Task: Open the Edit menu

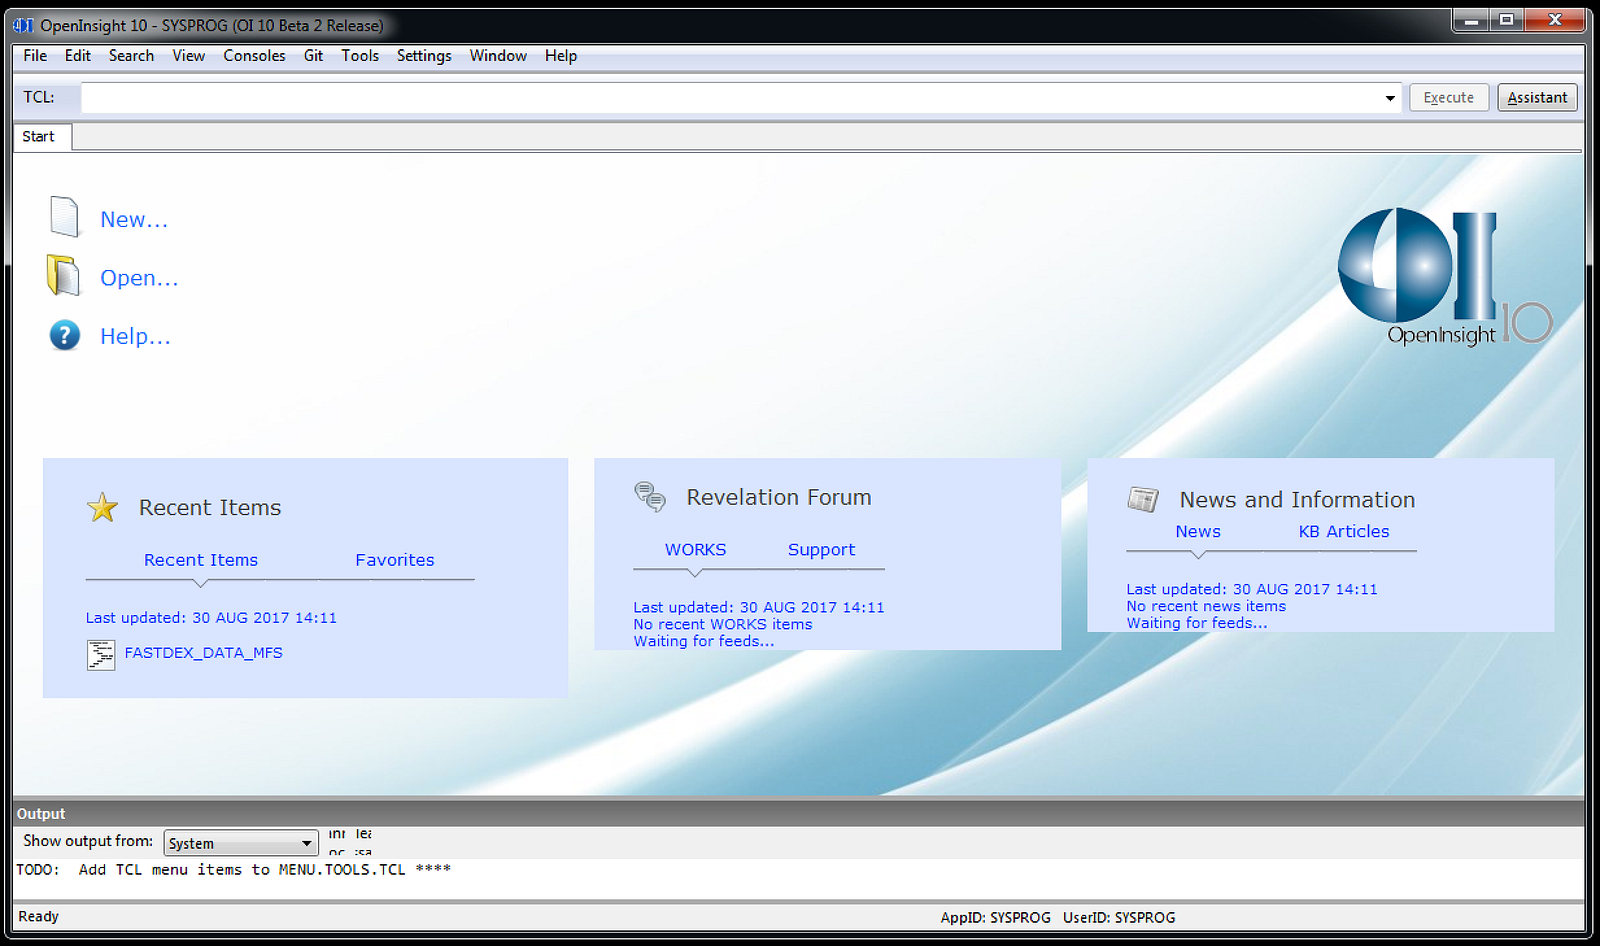Action: [78, 56]
